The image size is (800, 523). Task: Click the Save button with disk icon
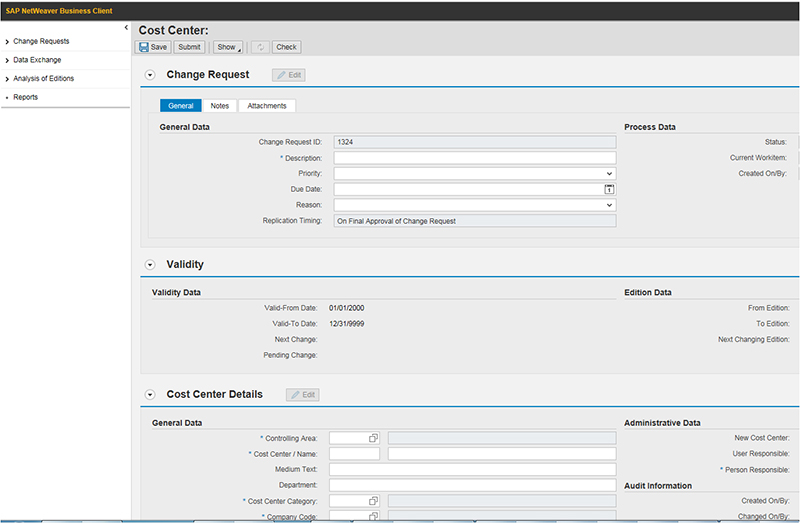(x=153, y=47)
